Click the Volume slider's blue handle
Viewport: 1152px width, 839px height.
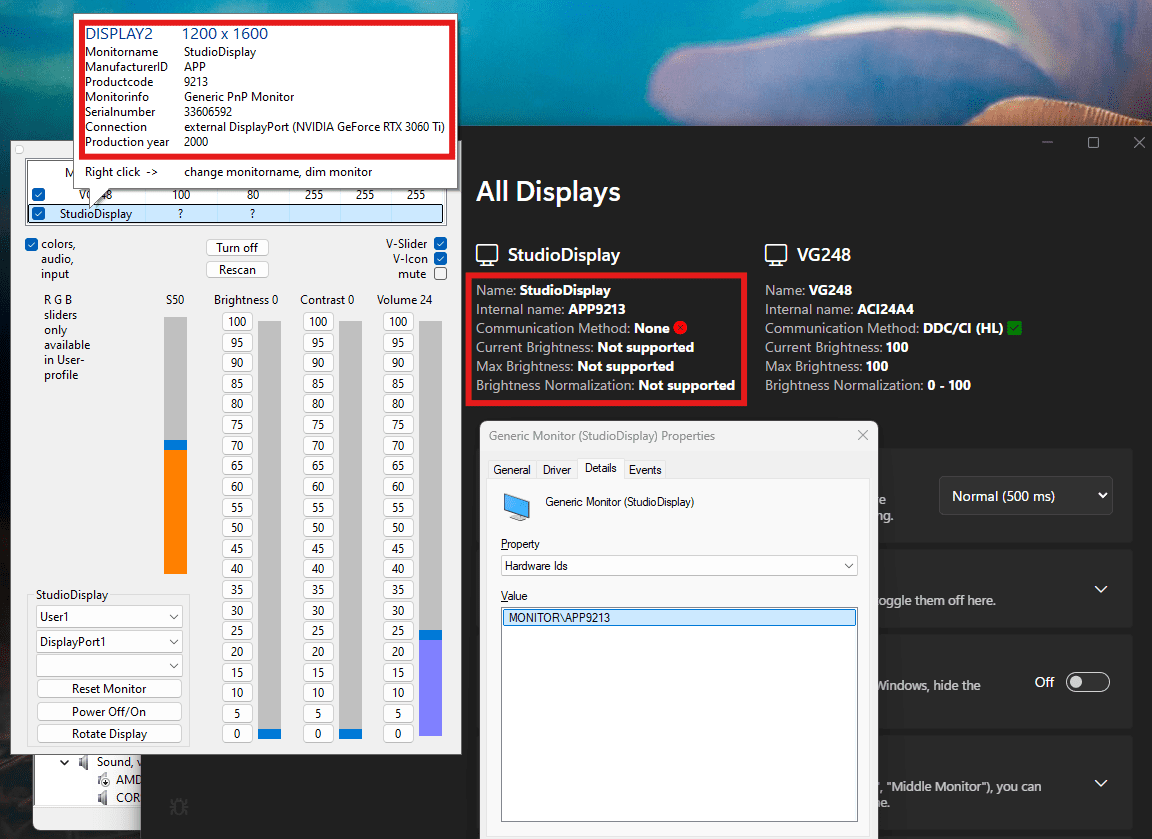pyautogui.click(x=430, y=635)
